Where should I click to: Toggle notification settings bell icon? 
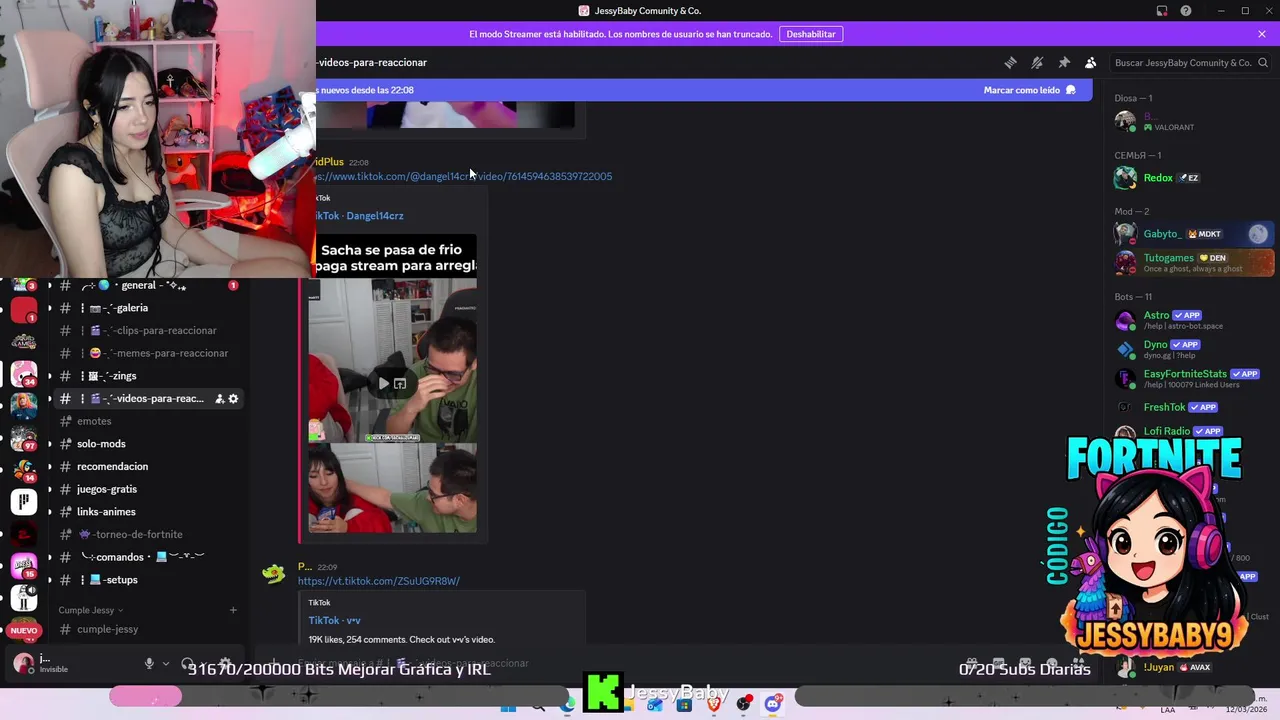[x=1037, y=62]
